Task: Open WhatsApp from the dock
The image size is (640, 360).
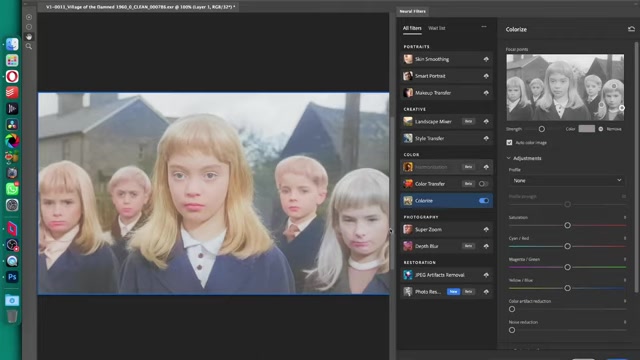Action: pyautogui.click(x=12, y=189)
